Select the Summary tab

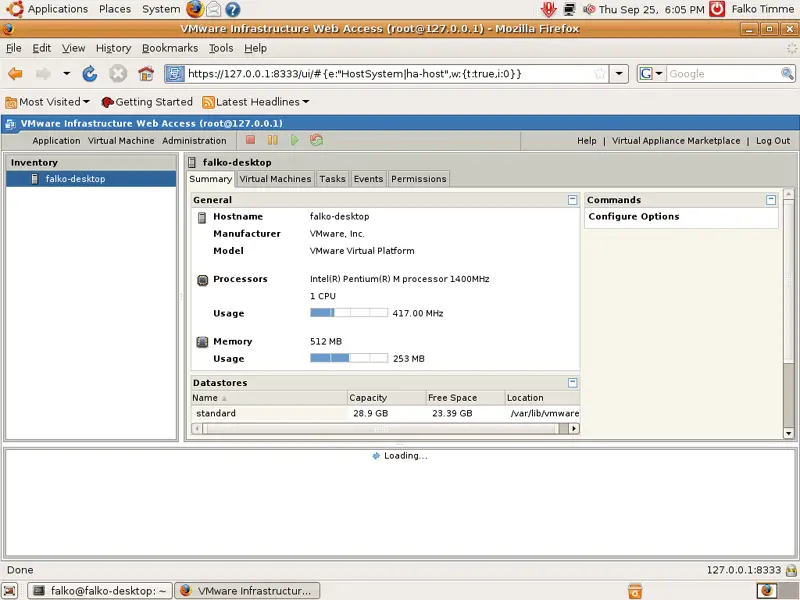(x=210, y=179)
